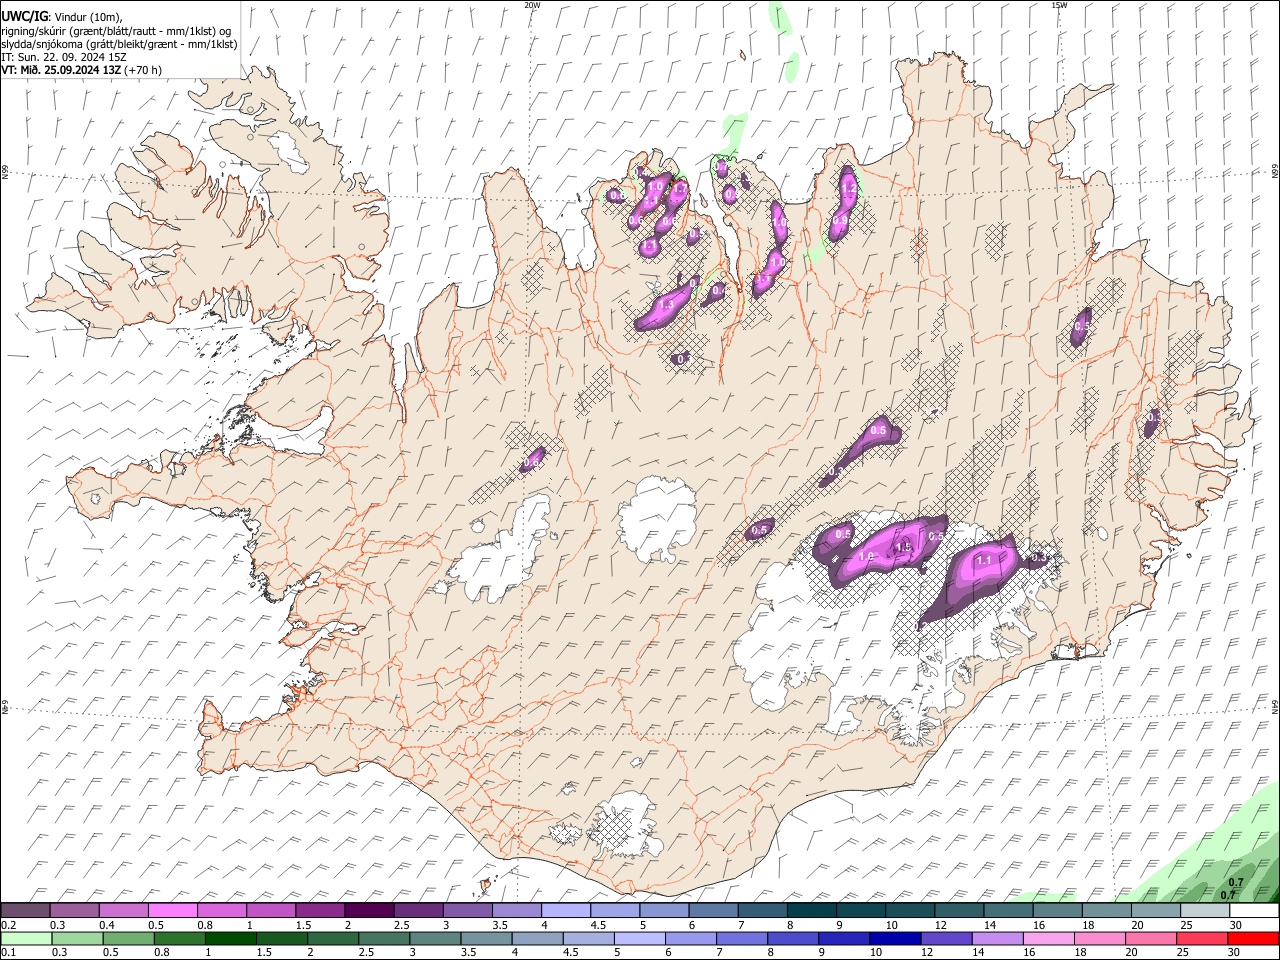Pick upper legend lavender swatch between 4 and 4.5
The image size is (1280, 960).
(565, 911)
